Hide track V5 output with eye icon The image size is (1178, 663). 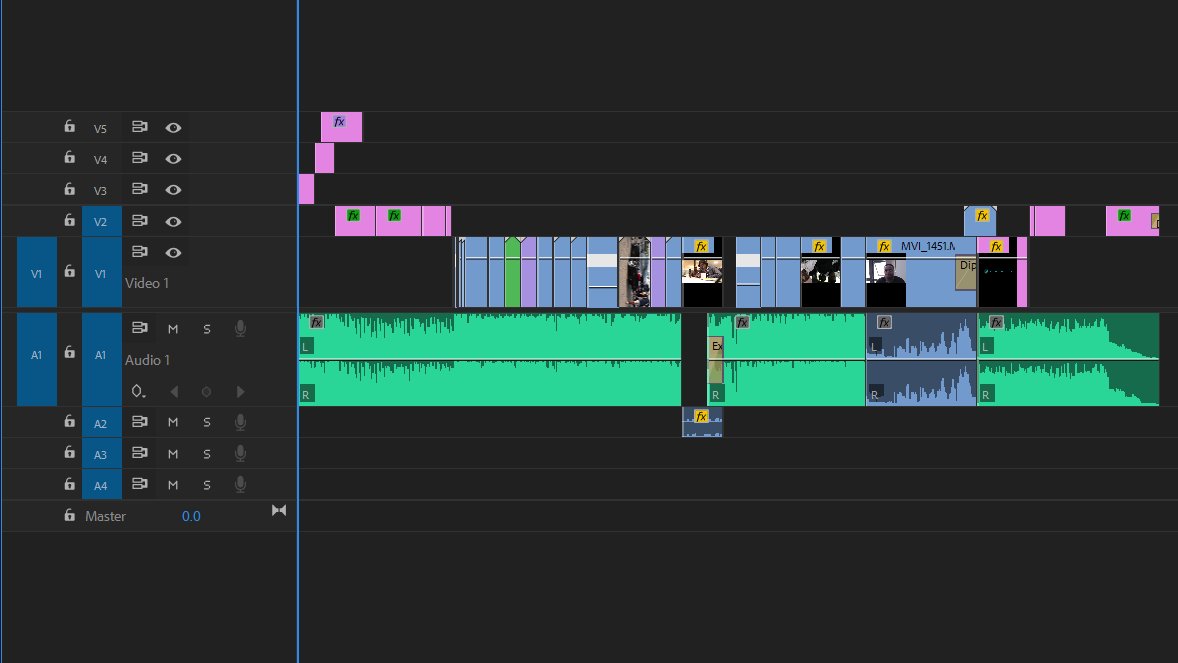pyautogui.click(x=173, y=128)
